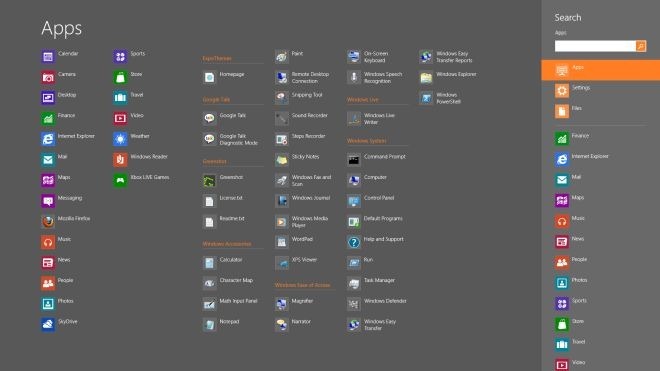This screenshot has width=660, height=371.
Task: Launch Windows Speech Recognition
Action: pyautogui.click(x=354, y=77)
